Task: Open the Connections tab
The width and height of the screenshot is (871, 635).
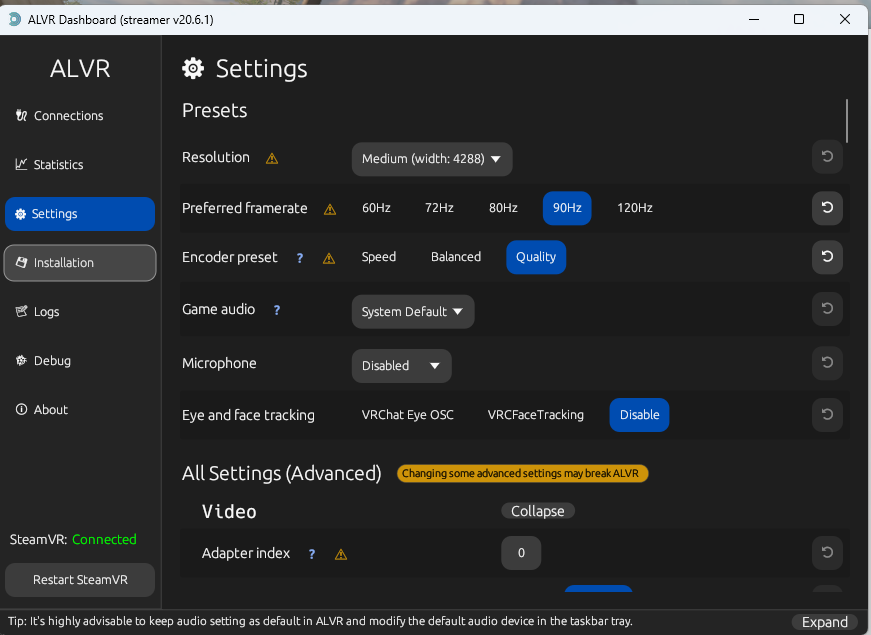Action: click(79, 116)
